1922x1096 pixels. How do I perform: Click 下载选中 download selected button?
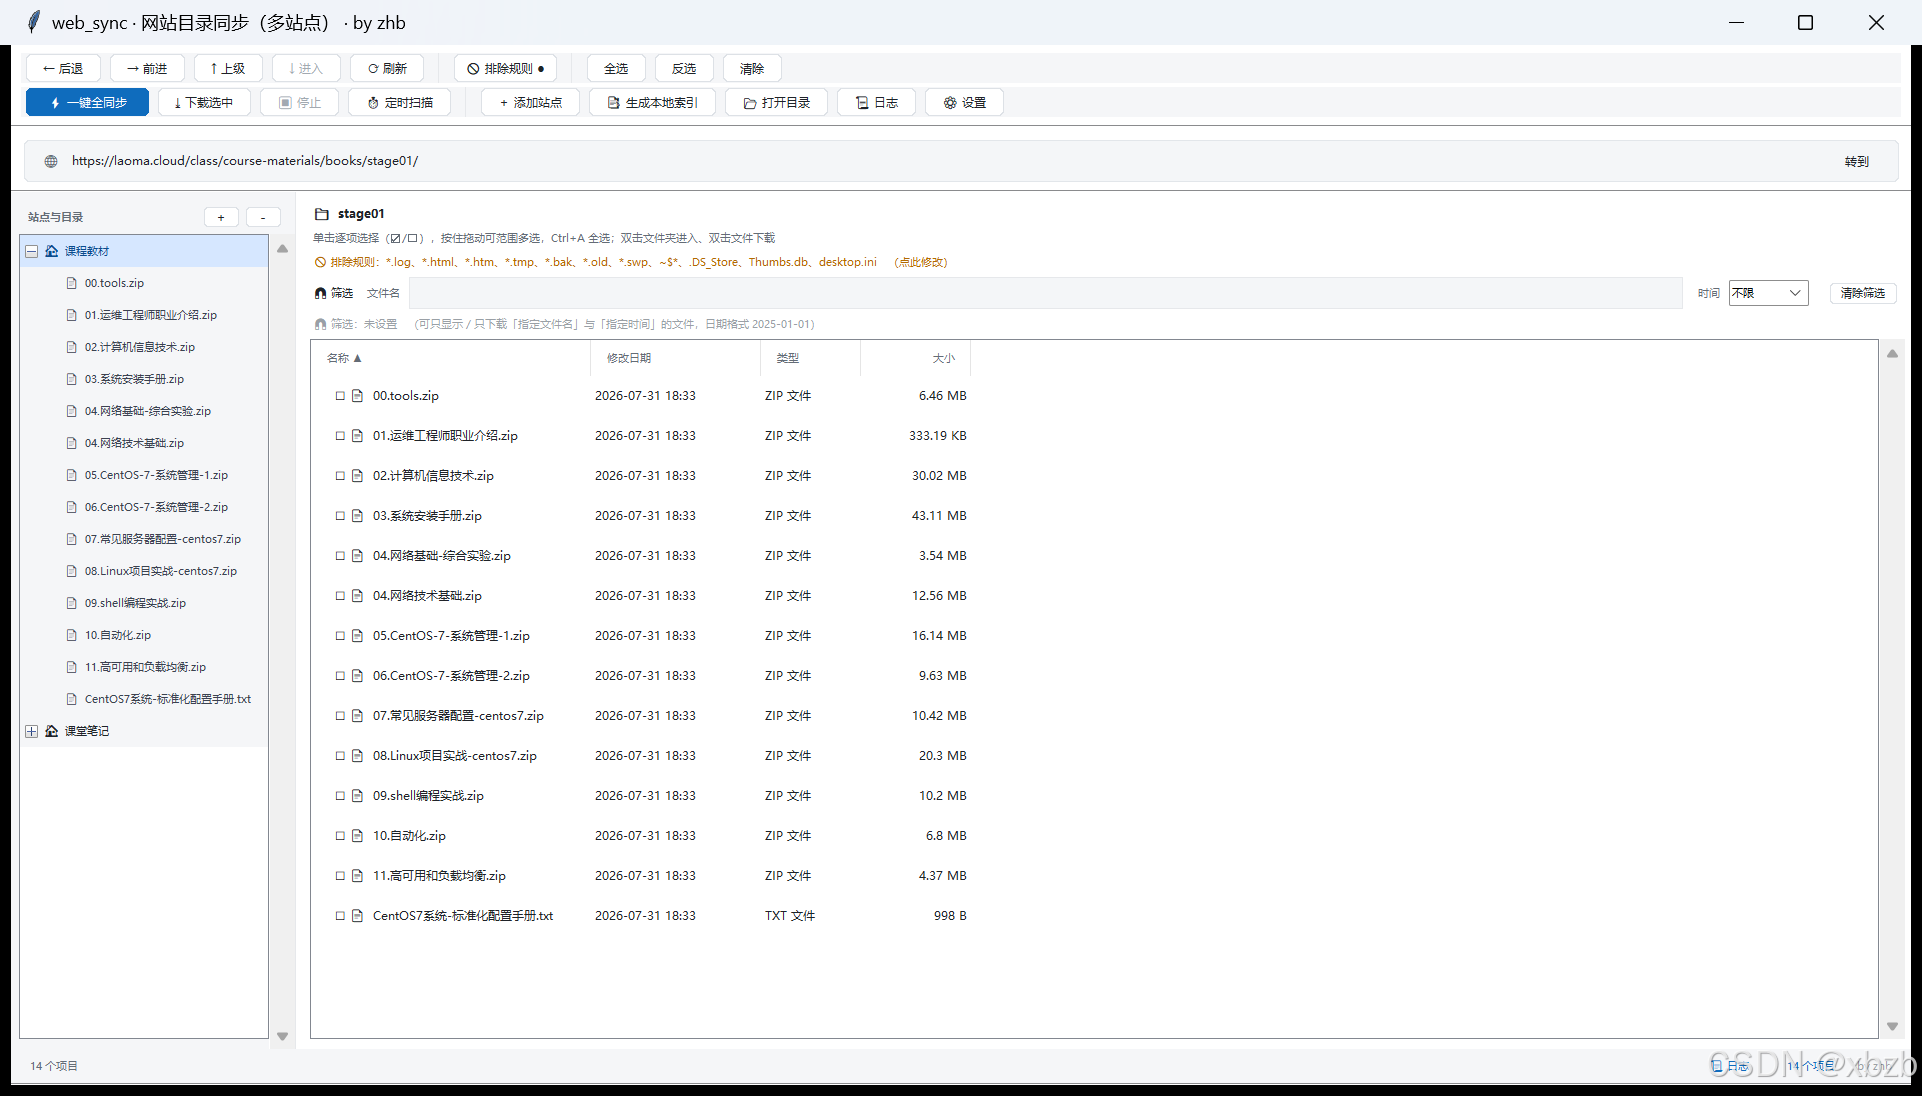point(204,102)
